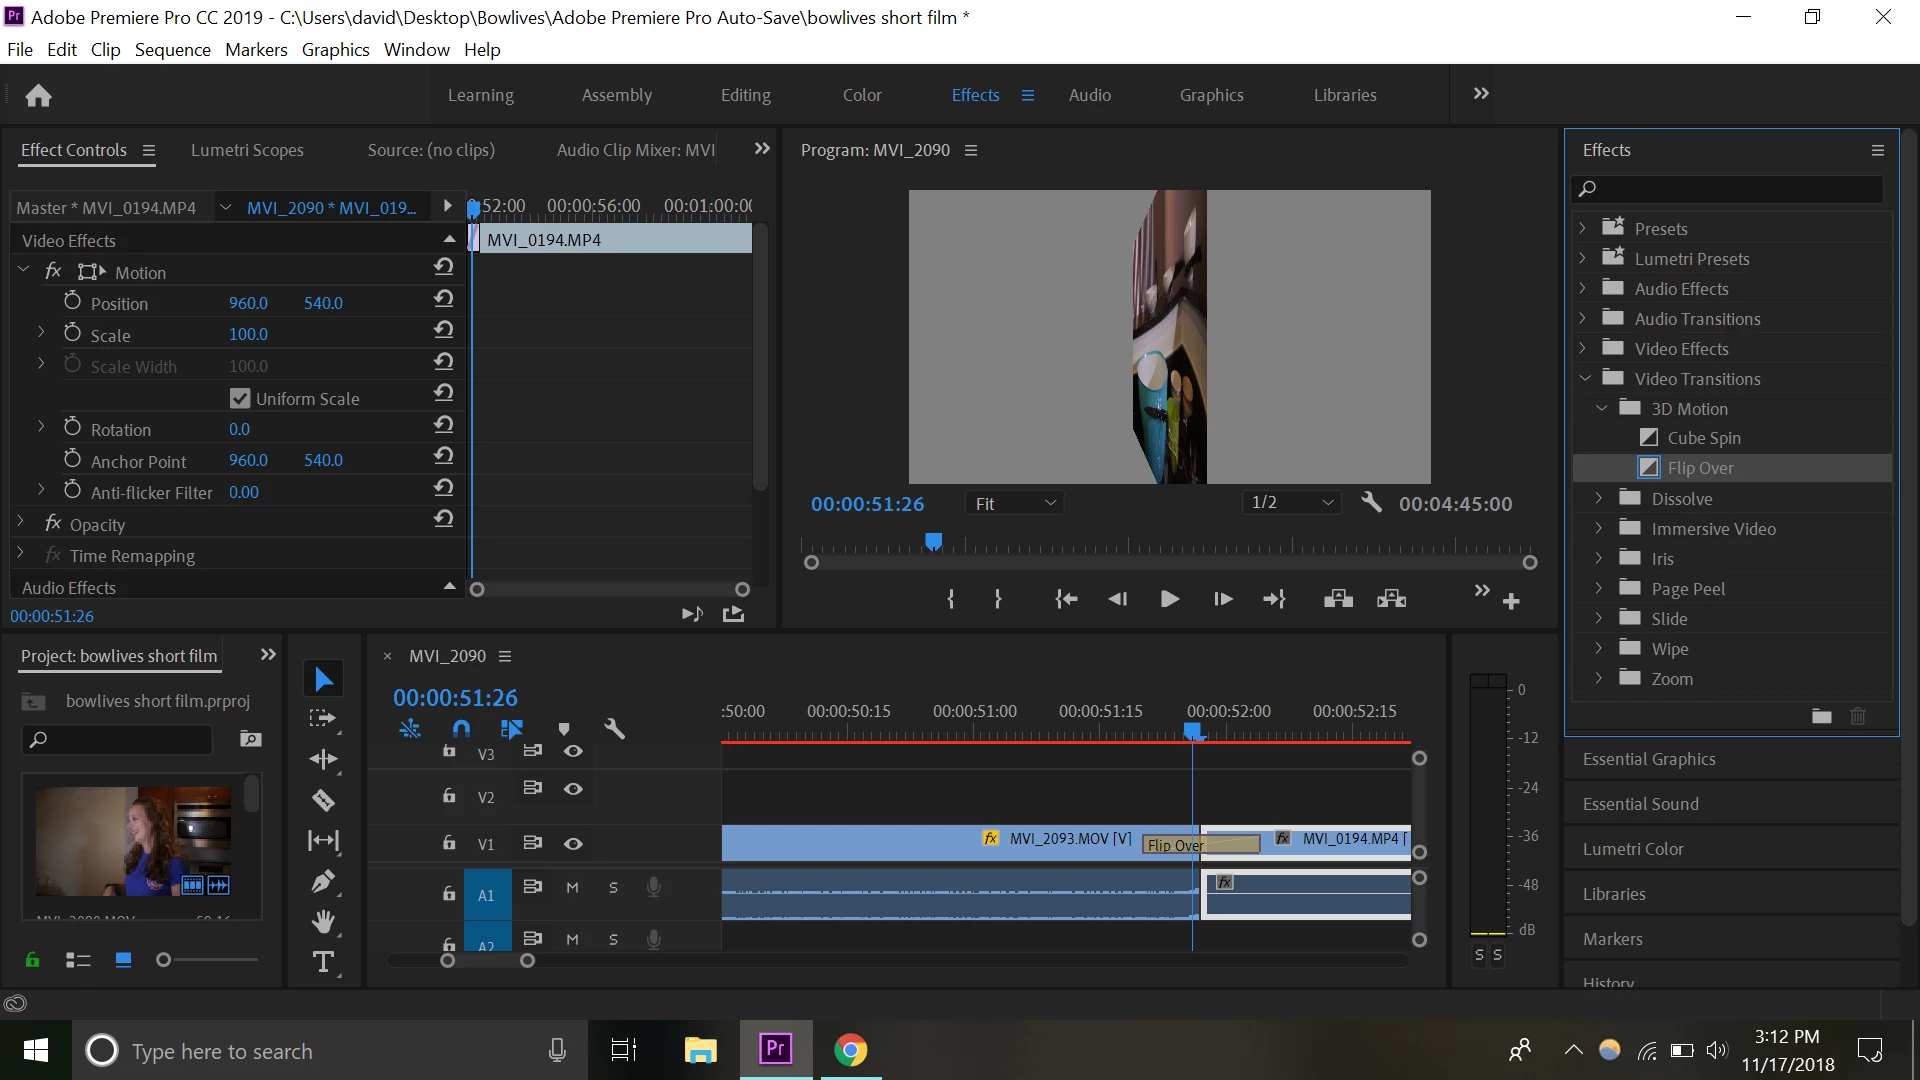Select the Pen tool
1920x1080 pixels.
(x=323, y=881)
